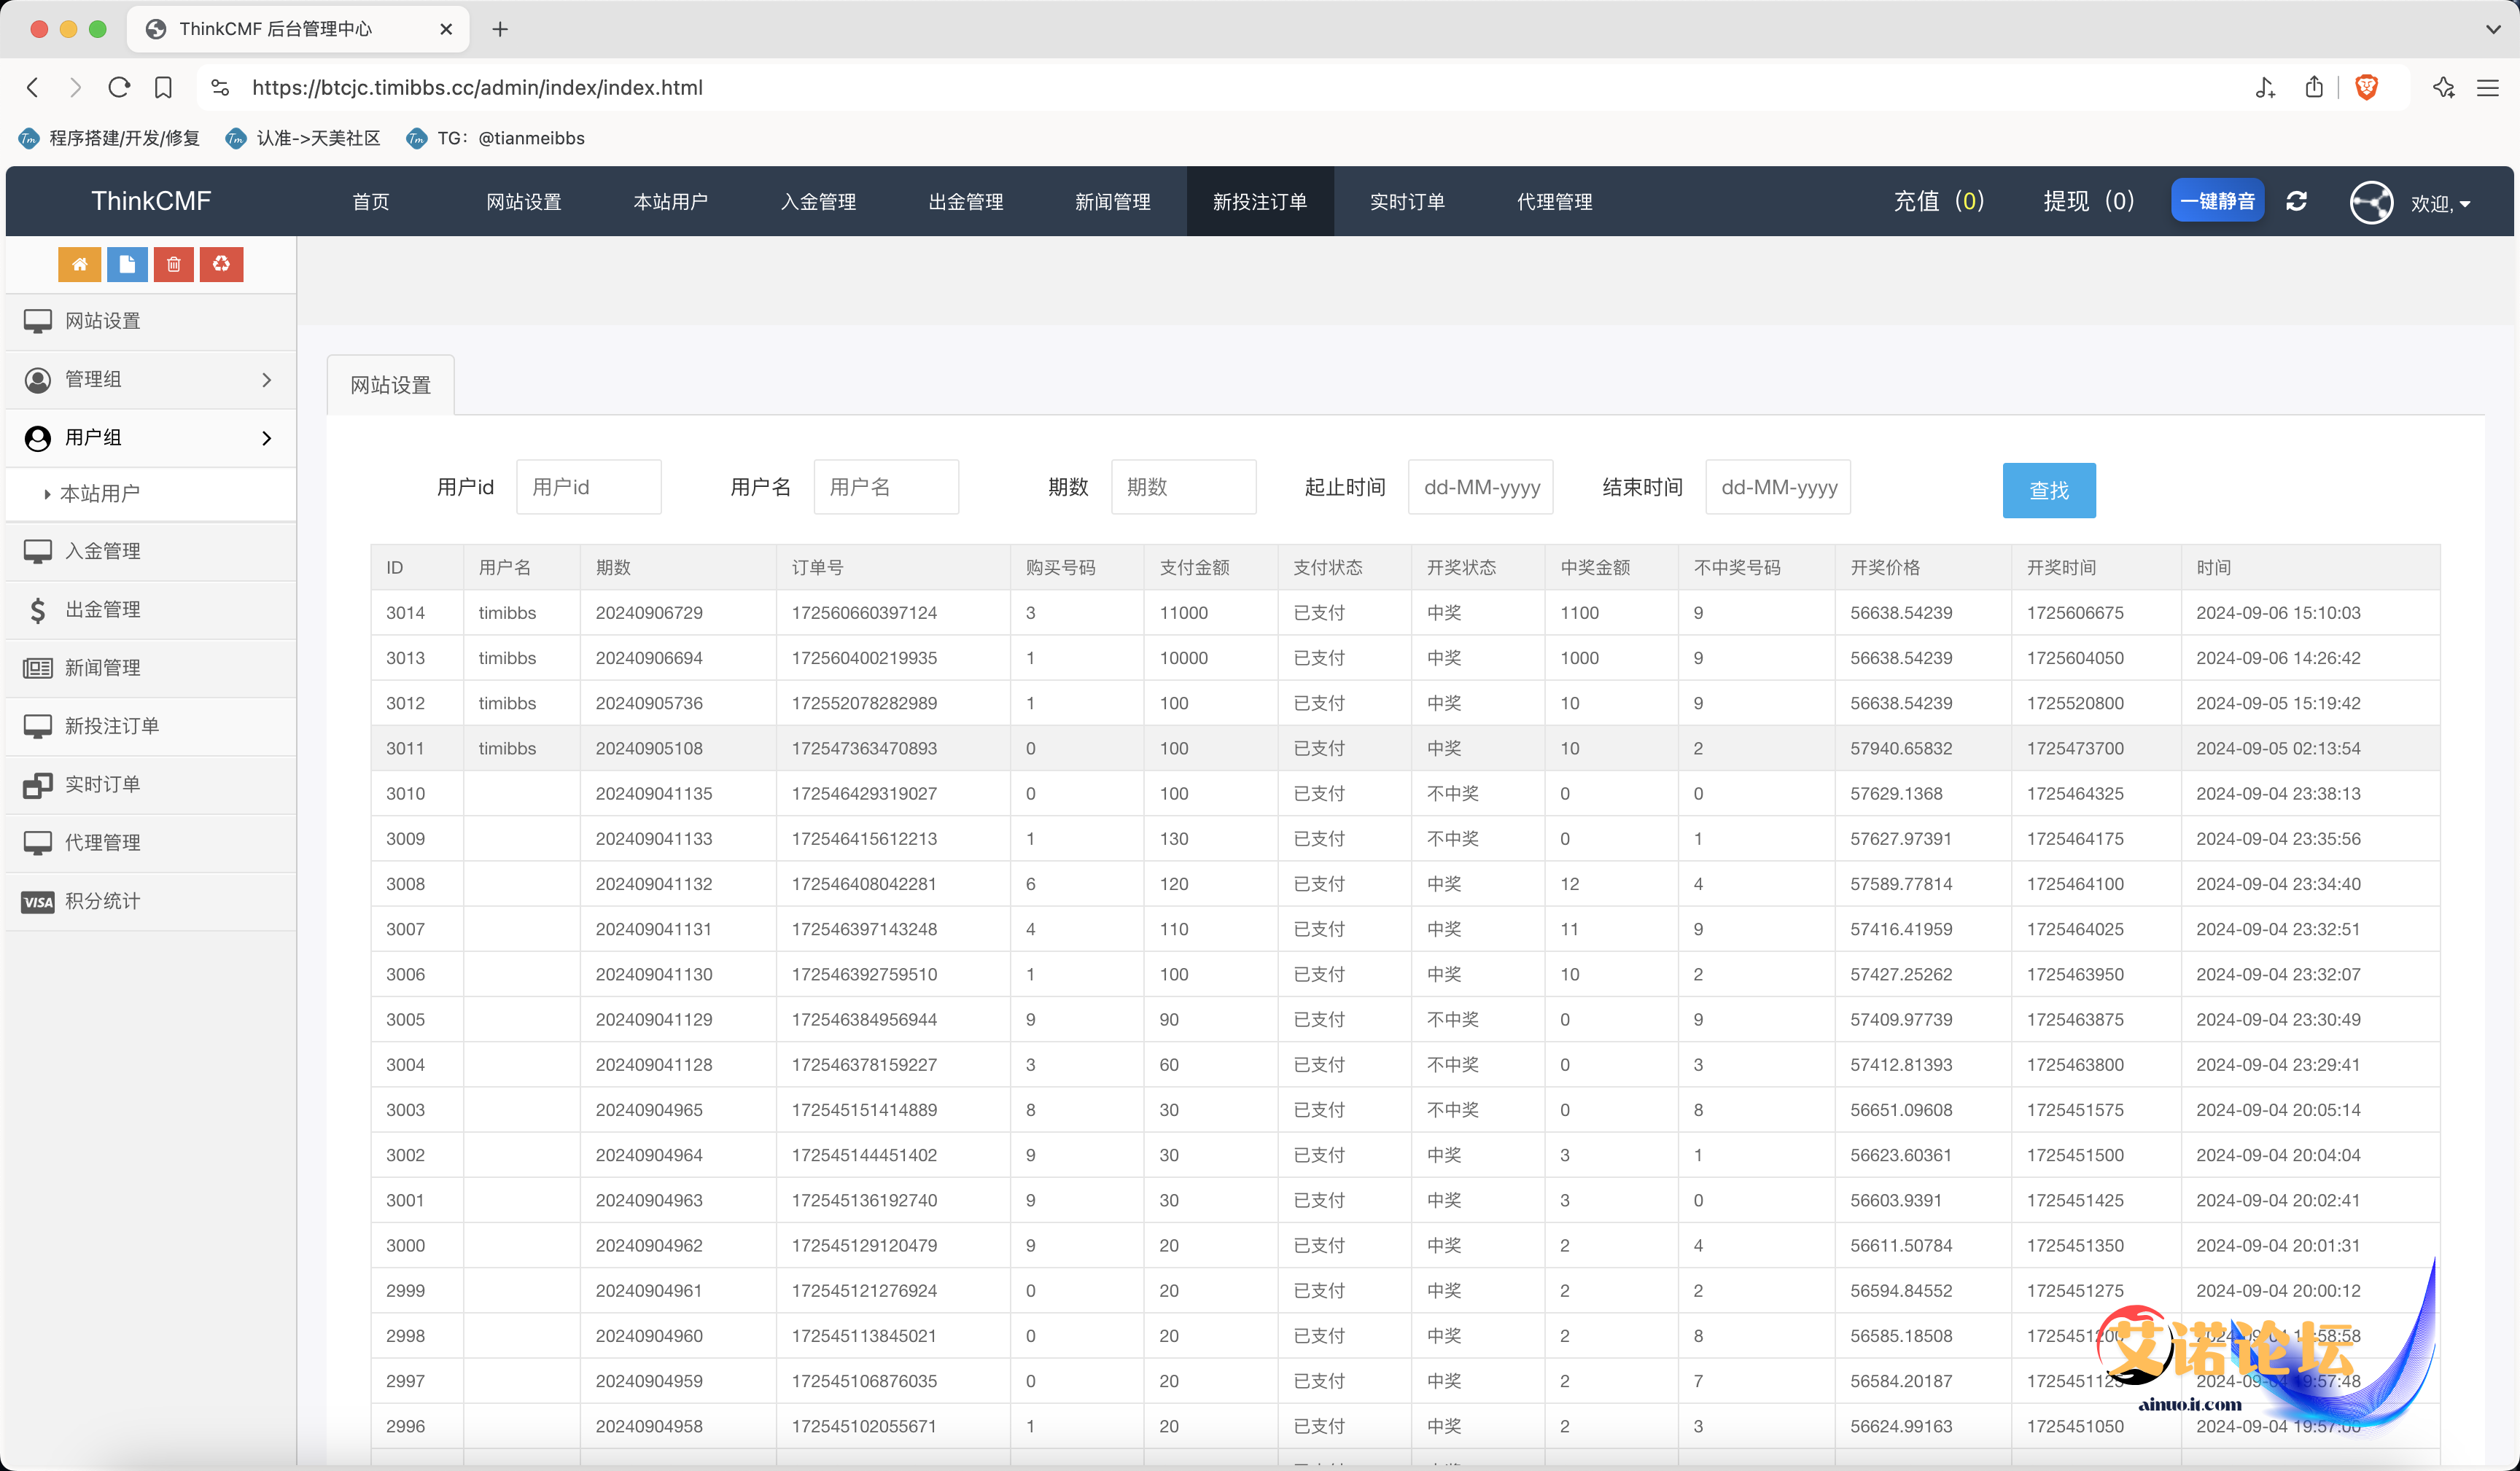
Task: Reload the page with the refresh icon
Action: pos(119,87)
